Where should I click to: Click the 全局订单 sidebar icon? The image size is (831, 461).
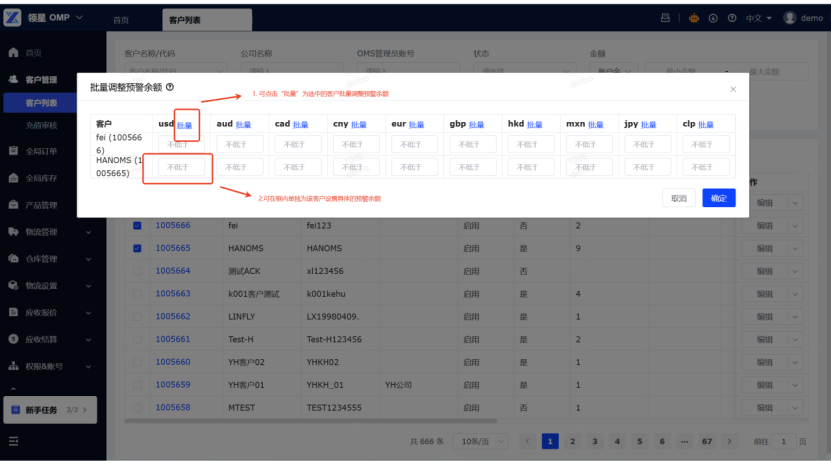click(13, 152)
